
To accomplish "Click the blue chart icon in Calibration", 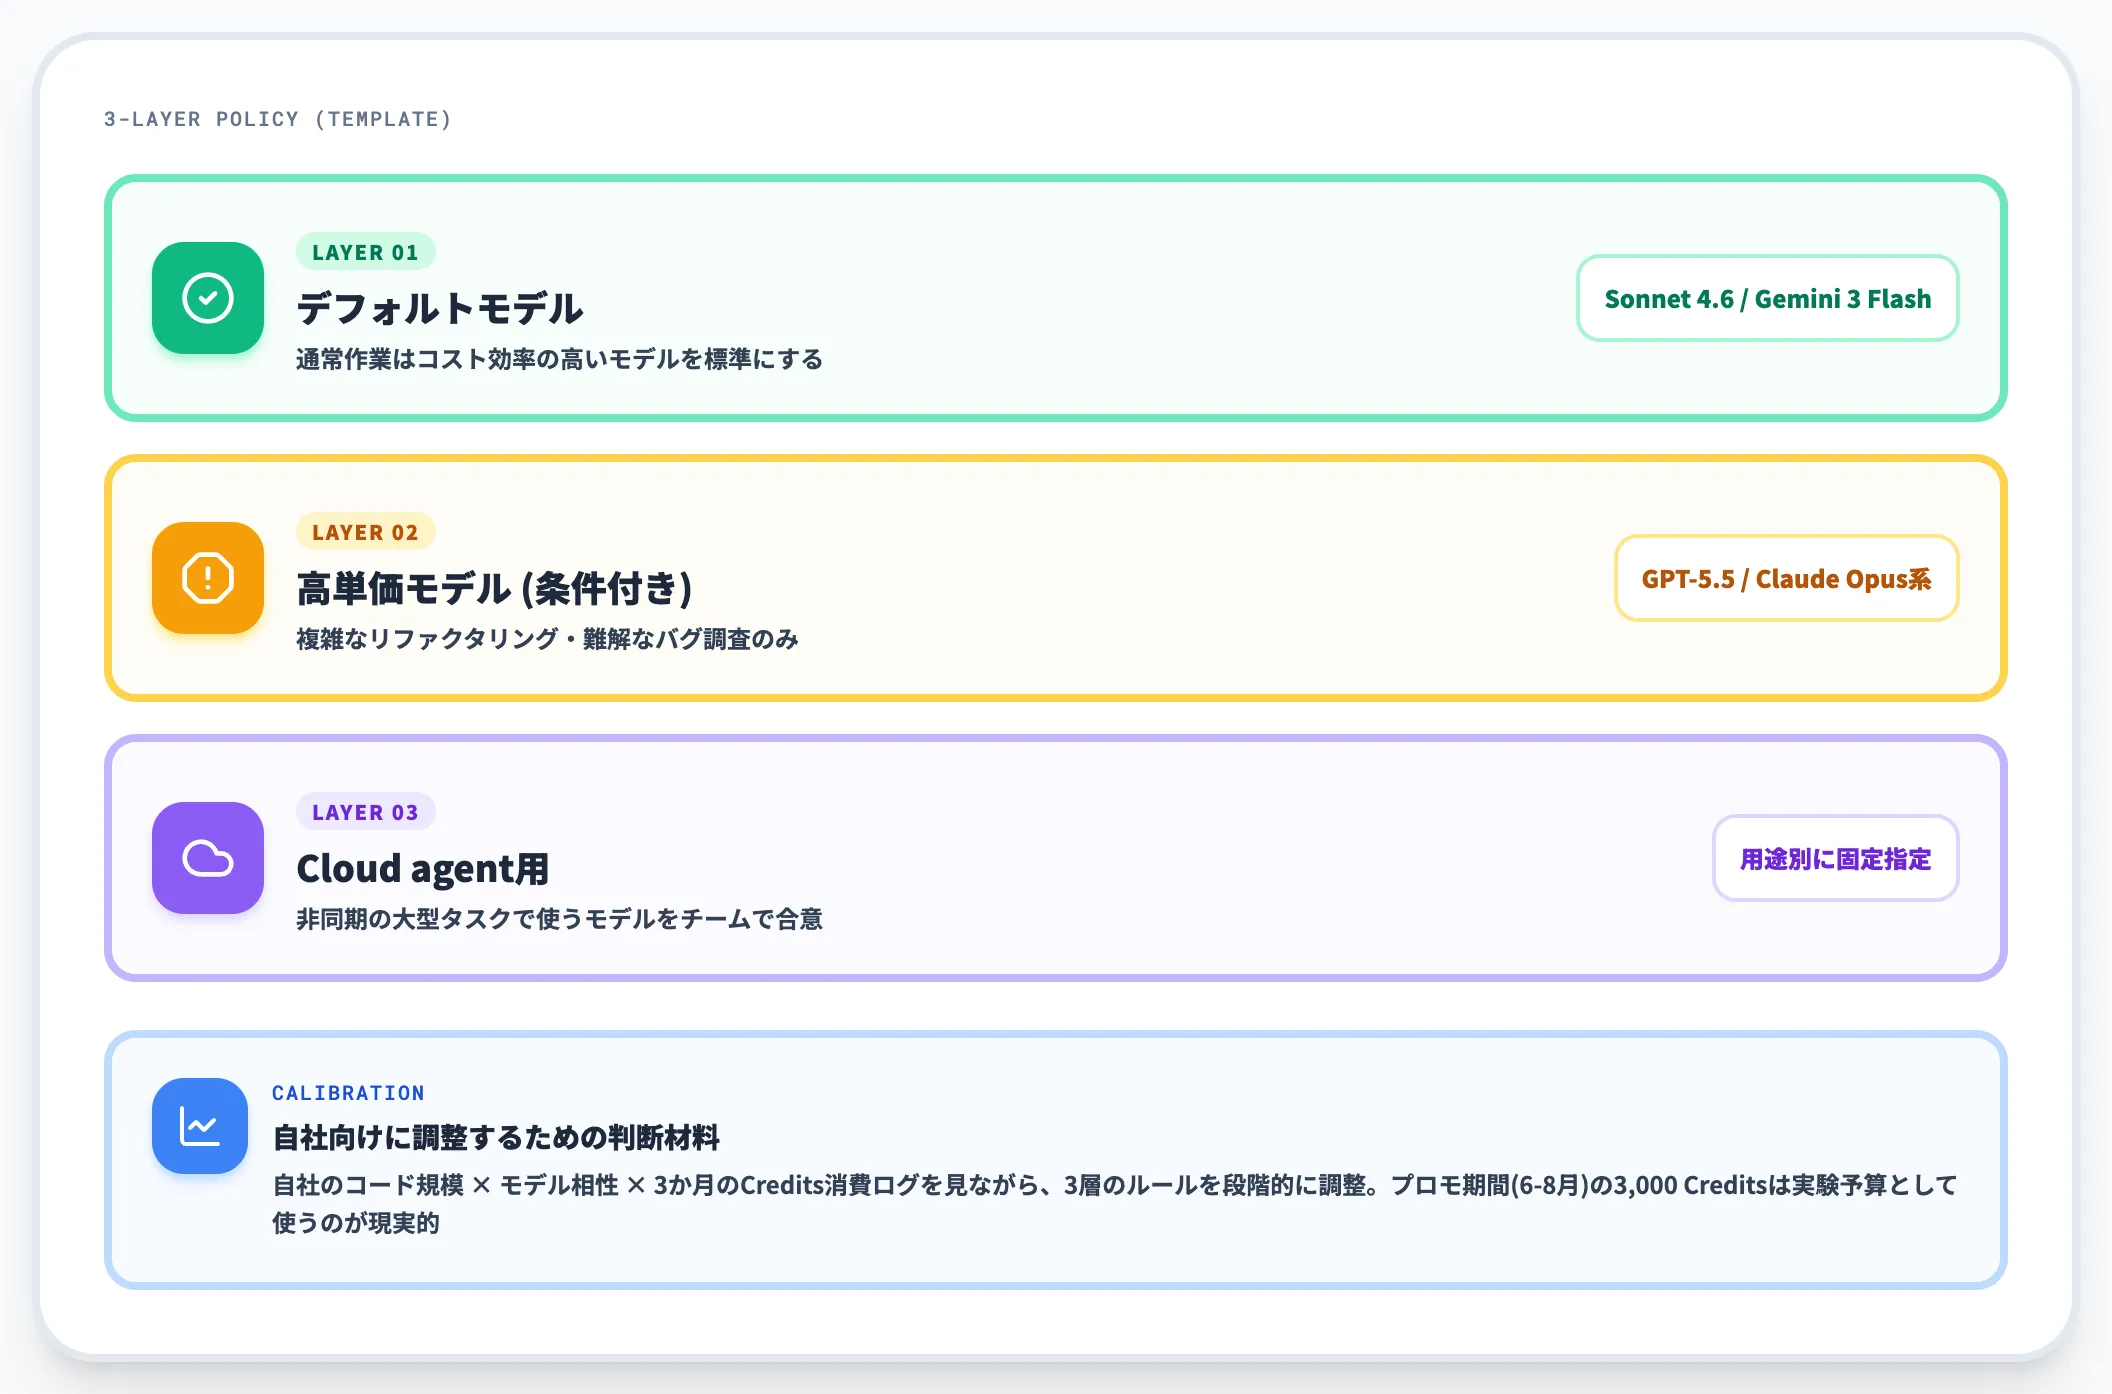I will (200, 1126).
